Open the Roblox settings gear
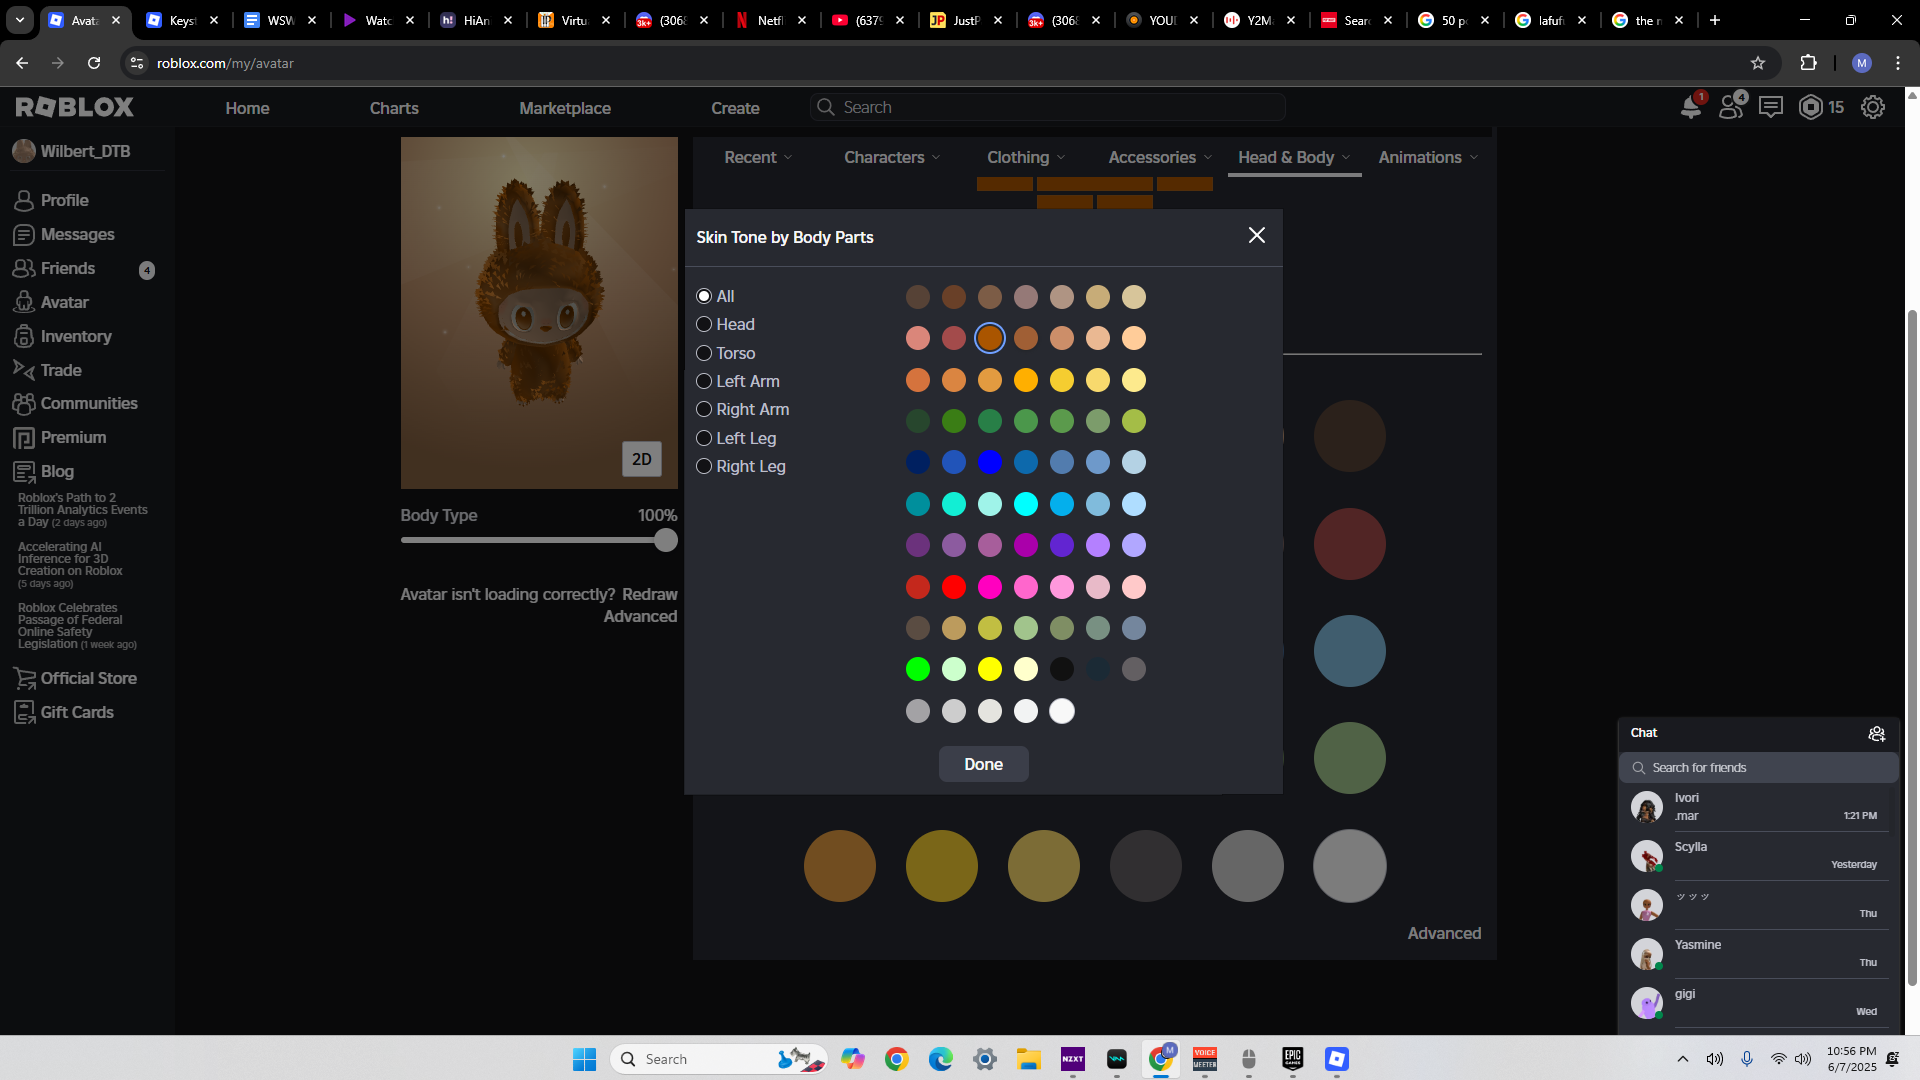This screenshot has height=1080, width=1920. (1873, 107)
